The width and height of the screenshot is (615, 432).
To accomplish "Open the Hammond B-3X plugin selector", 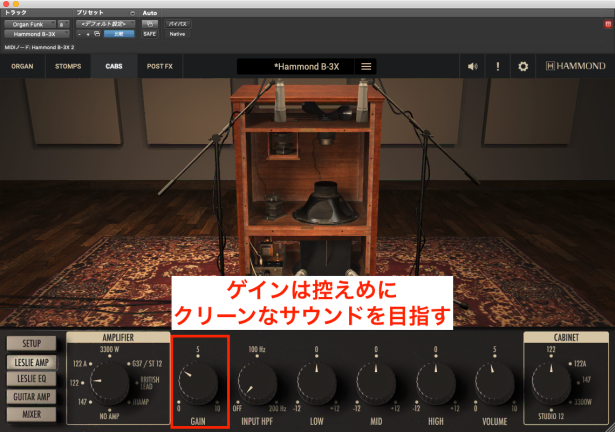I will pyautogui.click(x=34, y=33).
